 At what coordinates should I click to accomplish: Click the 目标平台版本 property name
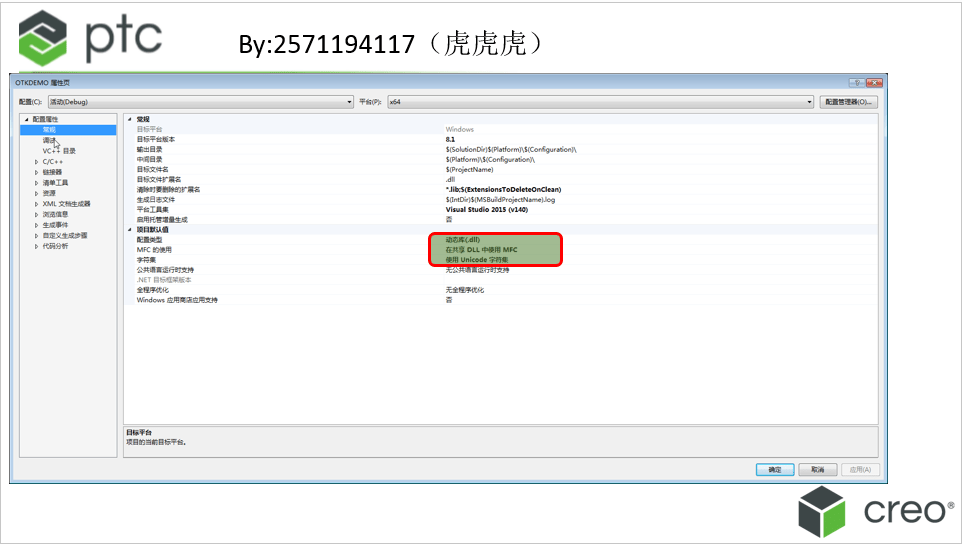[156, 139]
